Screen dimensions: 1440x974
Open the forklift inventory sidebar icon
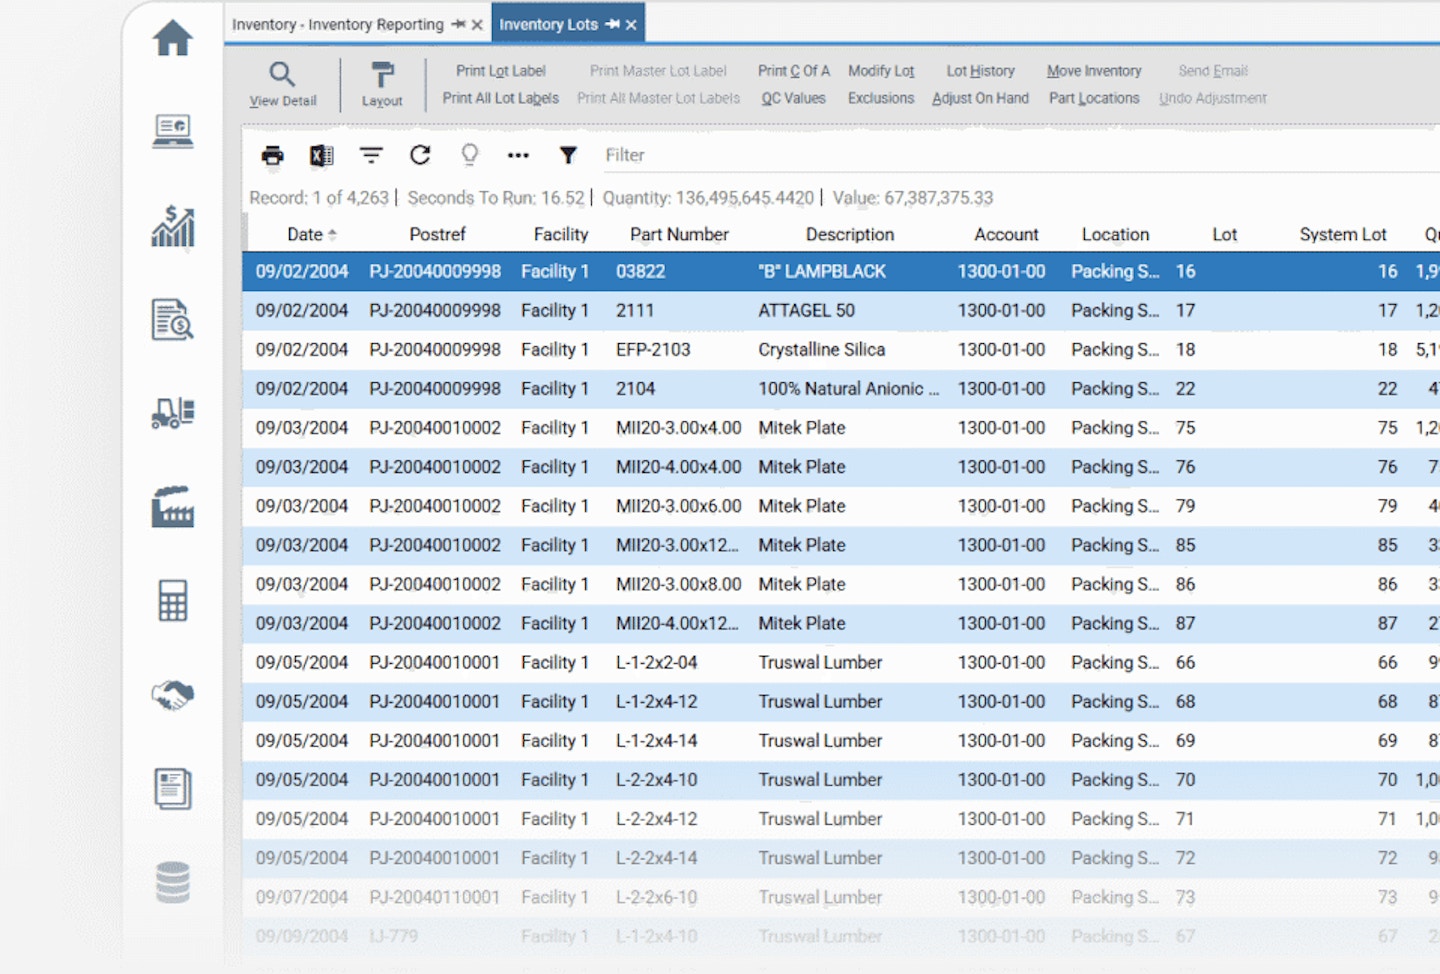coord(172,412)
